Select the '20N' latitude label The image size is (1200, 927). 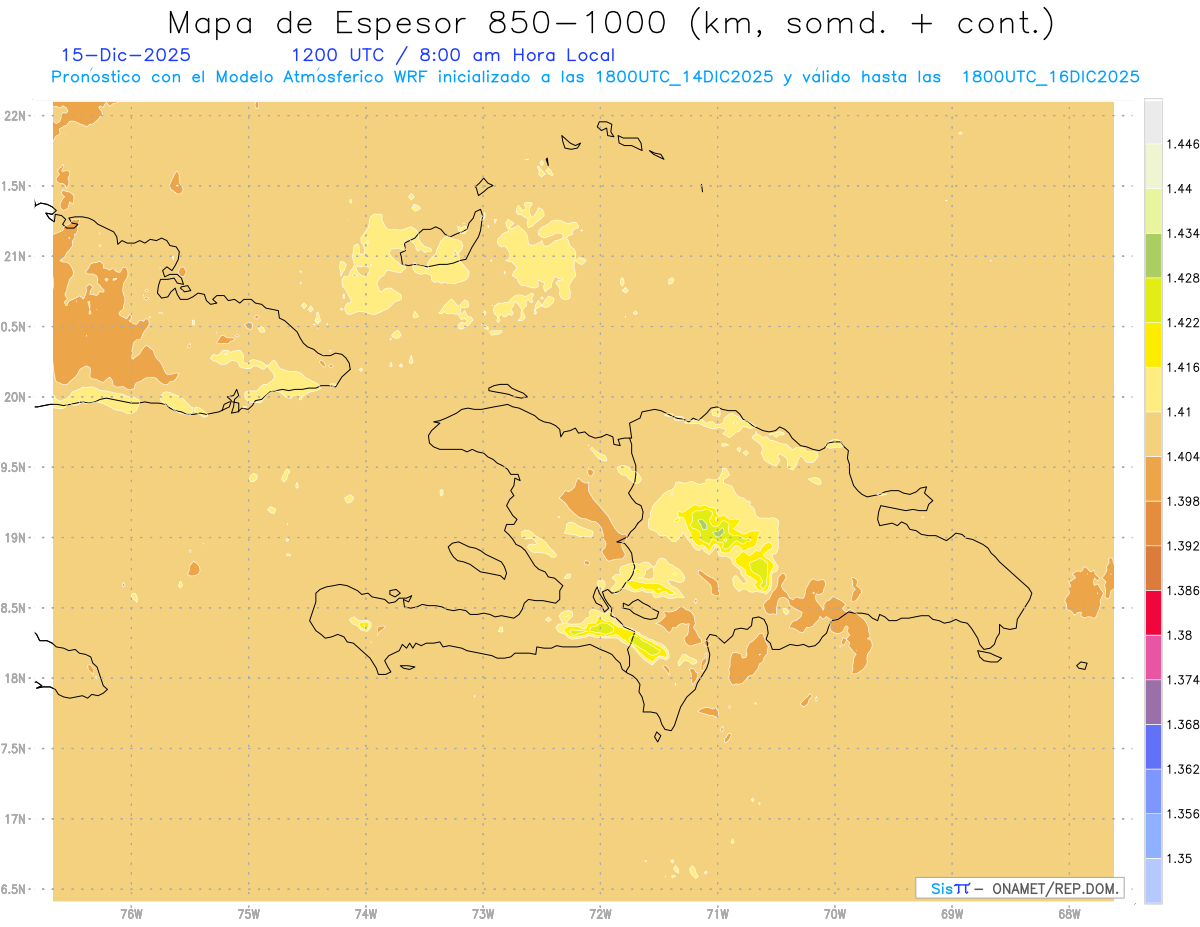[17, 397]
